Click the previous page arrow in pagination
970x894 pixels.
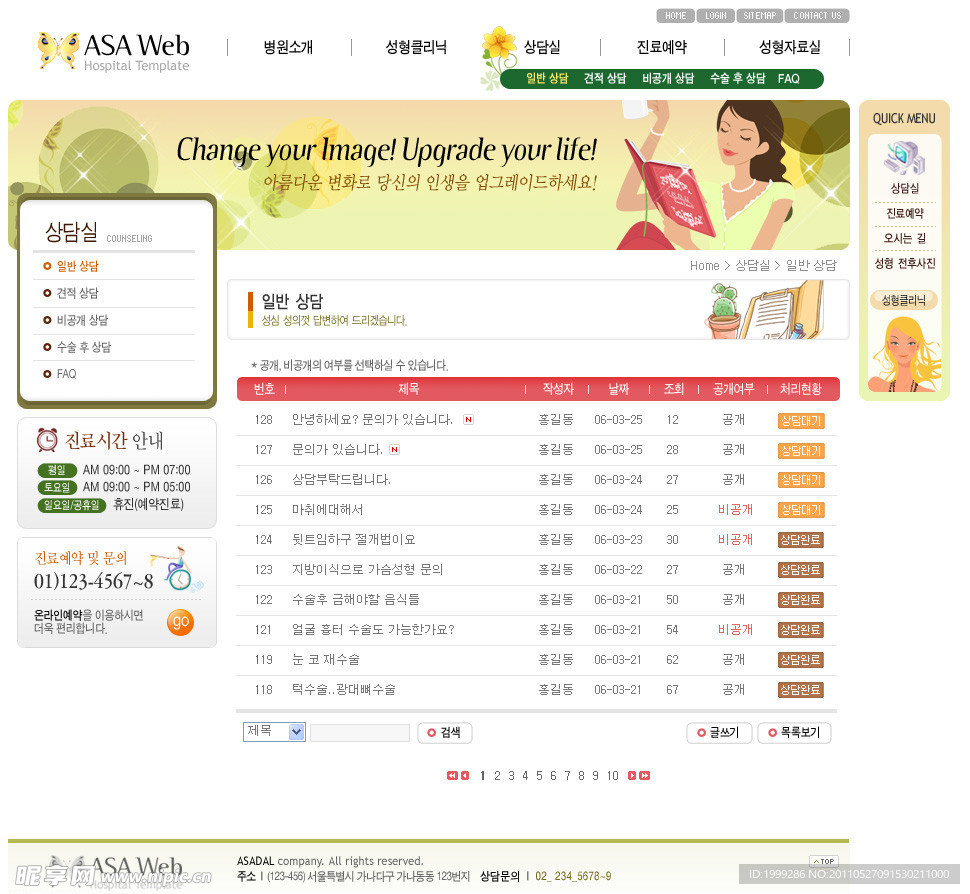coord(465,776)
